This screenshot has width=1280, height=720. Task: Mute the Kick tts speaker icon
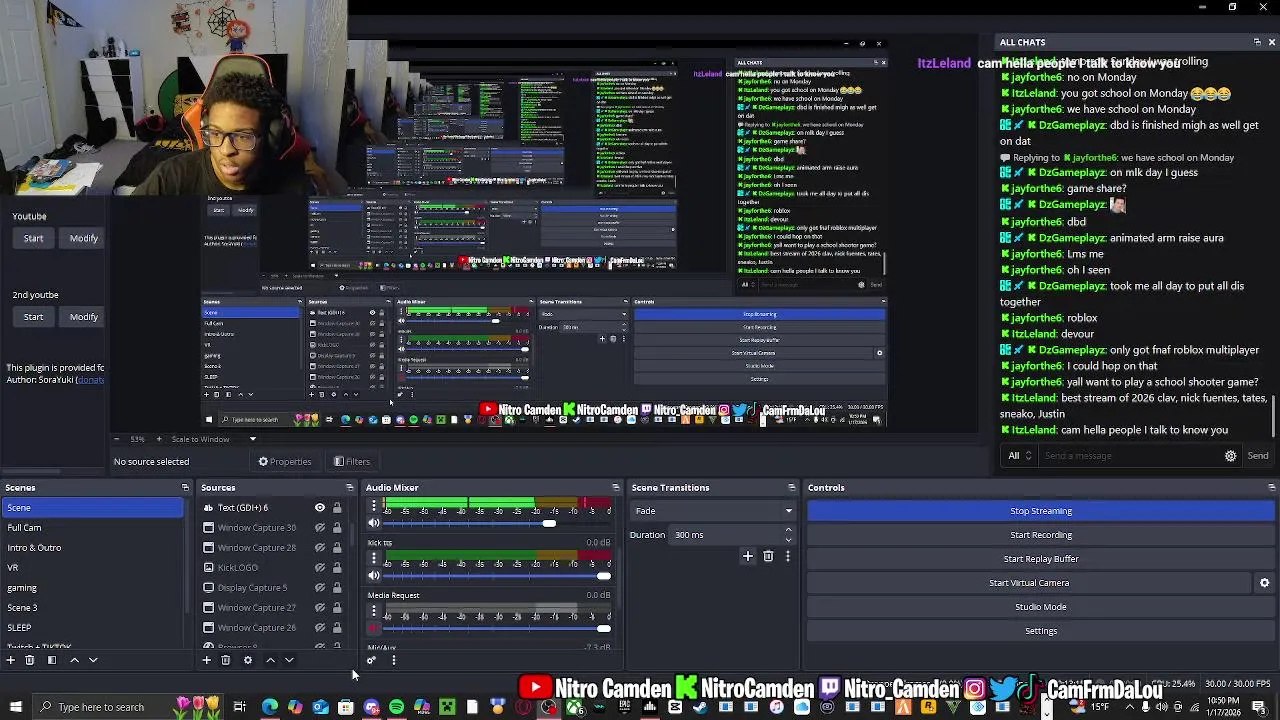[x=374, y=575]
